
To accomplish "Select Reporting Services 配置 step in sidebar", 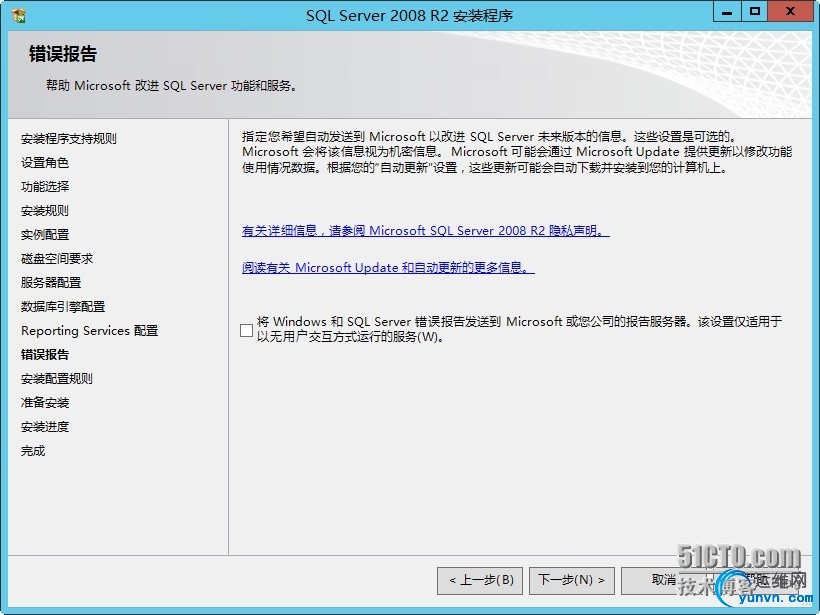I will click(x=89, y=331).
